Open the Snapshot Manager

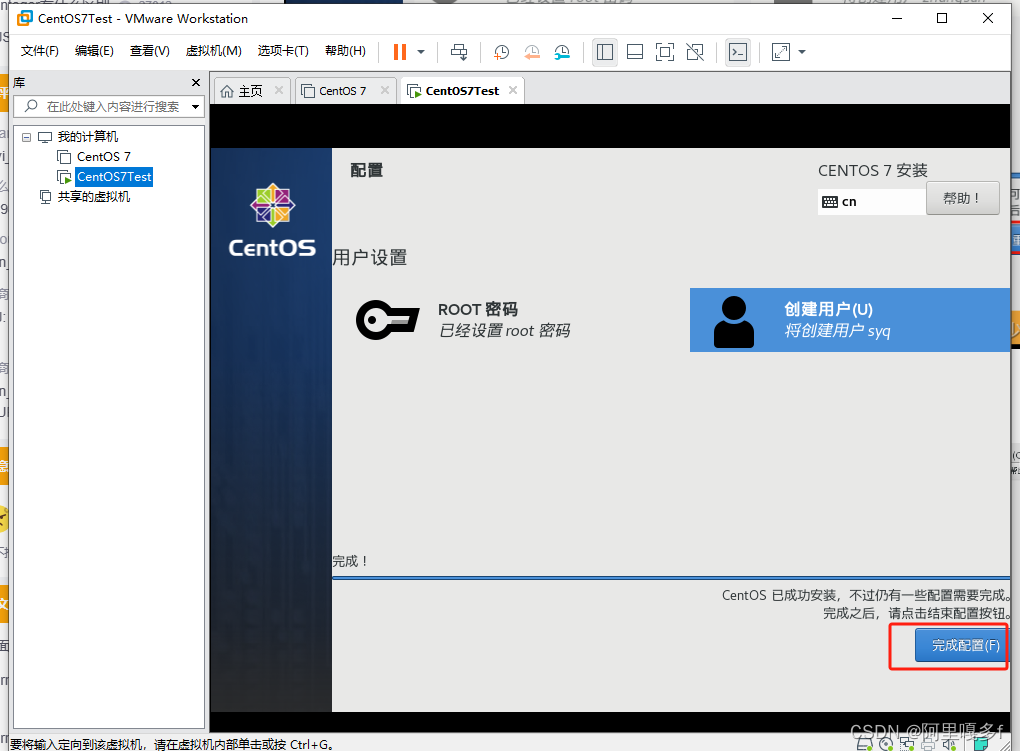pos(561,52)
